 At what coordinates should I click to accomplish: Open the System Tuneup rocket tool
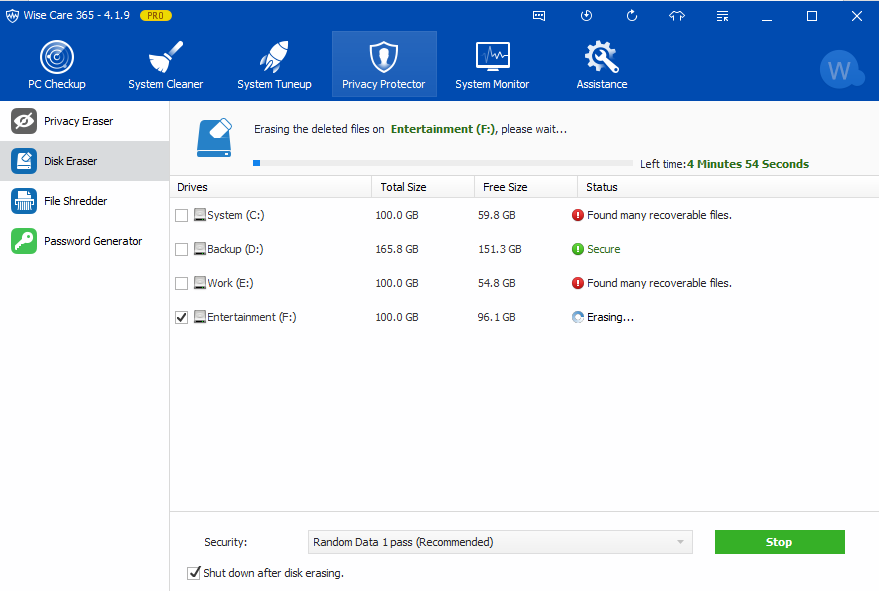point(274,62)
